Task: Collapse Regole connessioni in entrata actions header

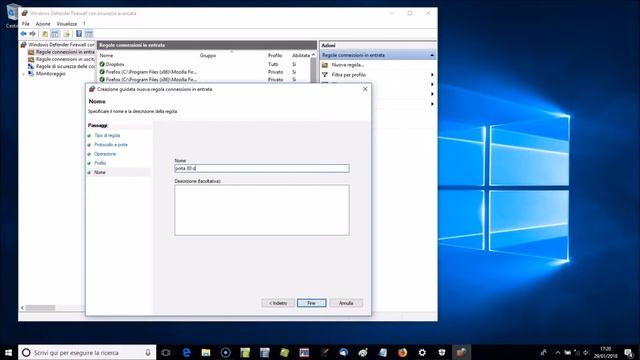Action: pos(432,55)
